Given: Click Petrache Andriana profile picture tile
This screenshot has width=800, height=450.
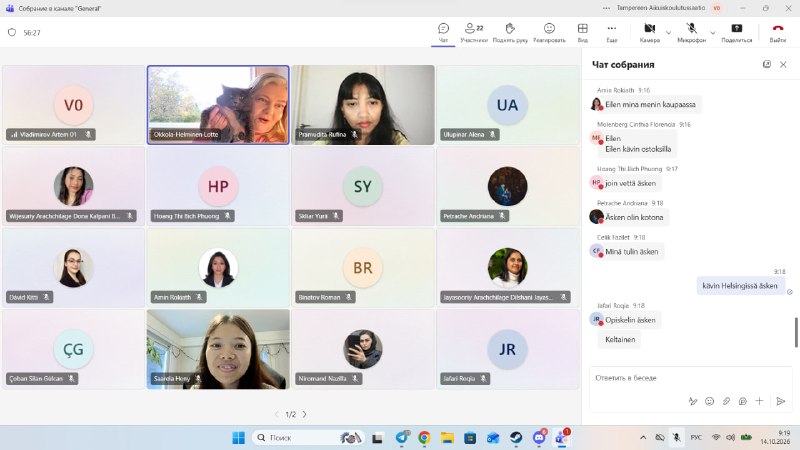Looking at the screenshot, I should coord(507,186).
